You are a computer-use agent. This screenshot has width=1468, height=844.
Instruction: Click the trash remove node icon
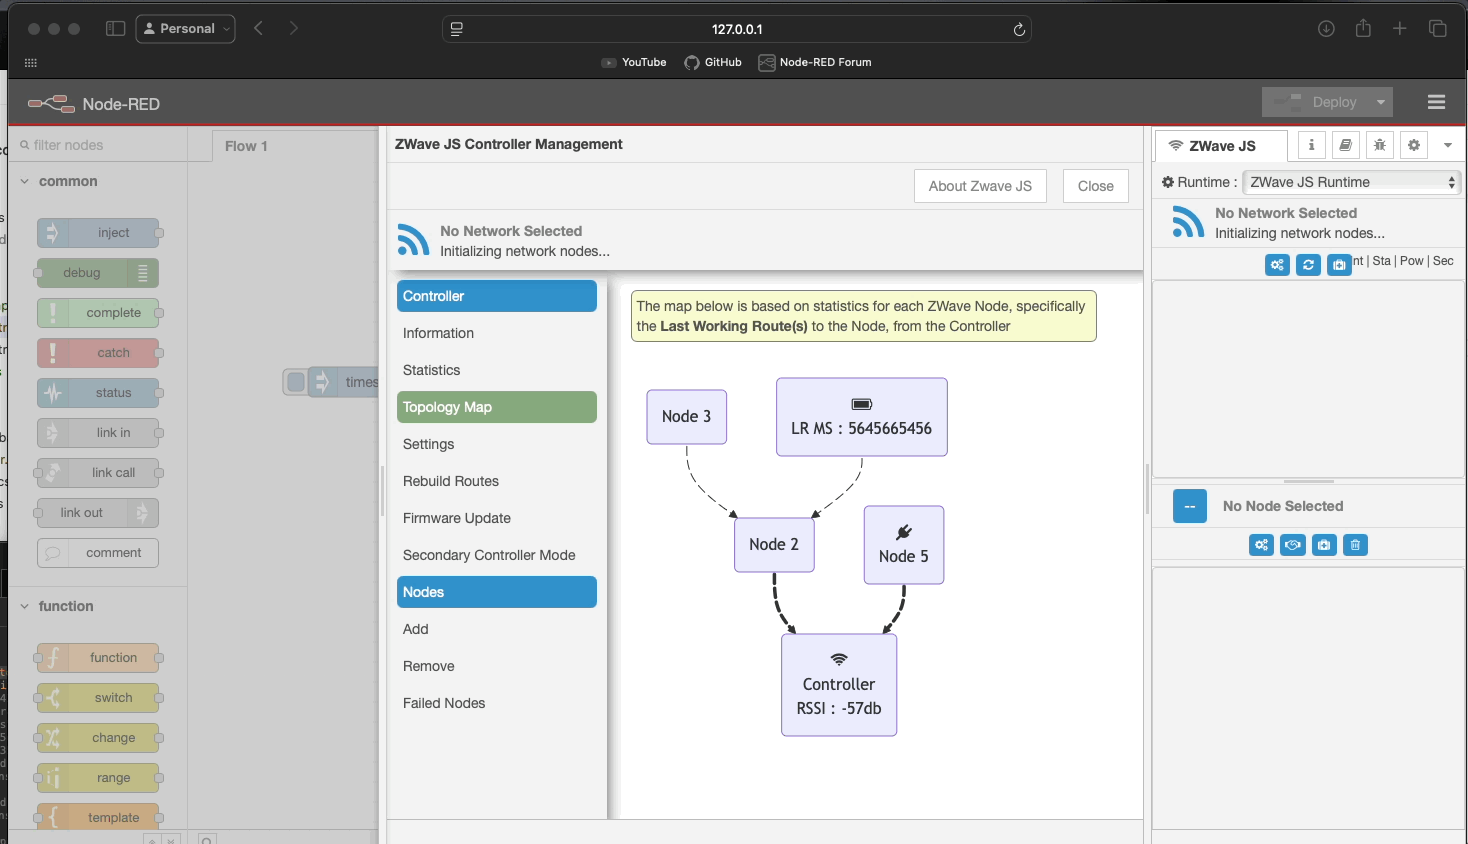(x=1355, y=545)
